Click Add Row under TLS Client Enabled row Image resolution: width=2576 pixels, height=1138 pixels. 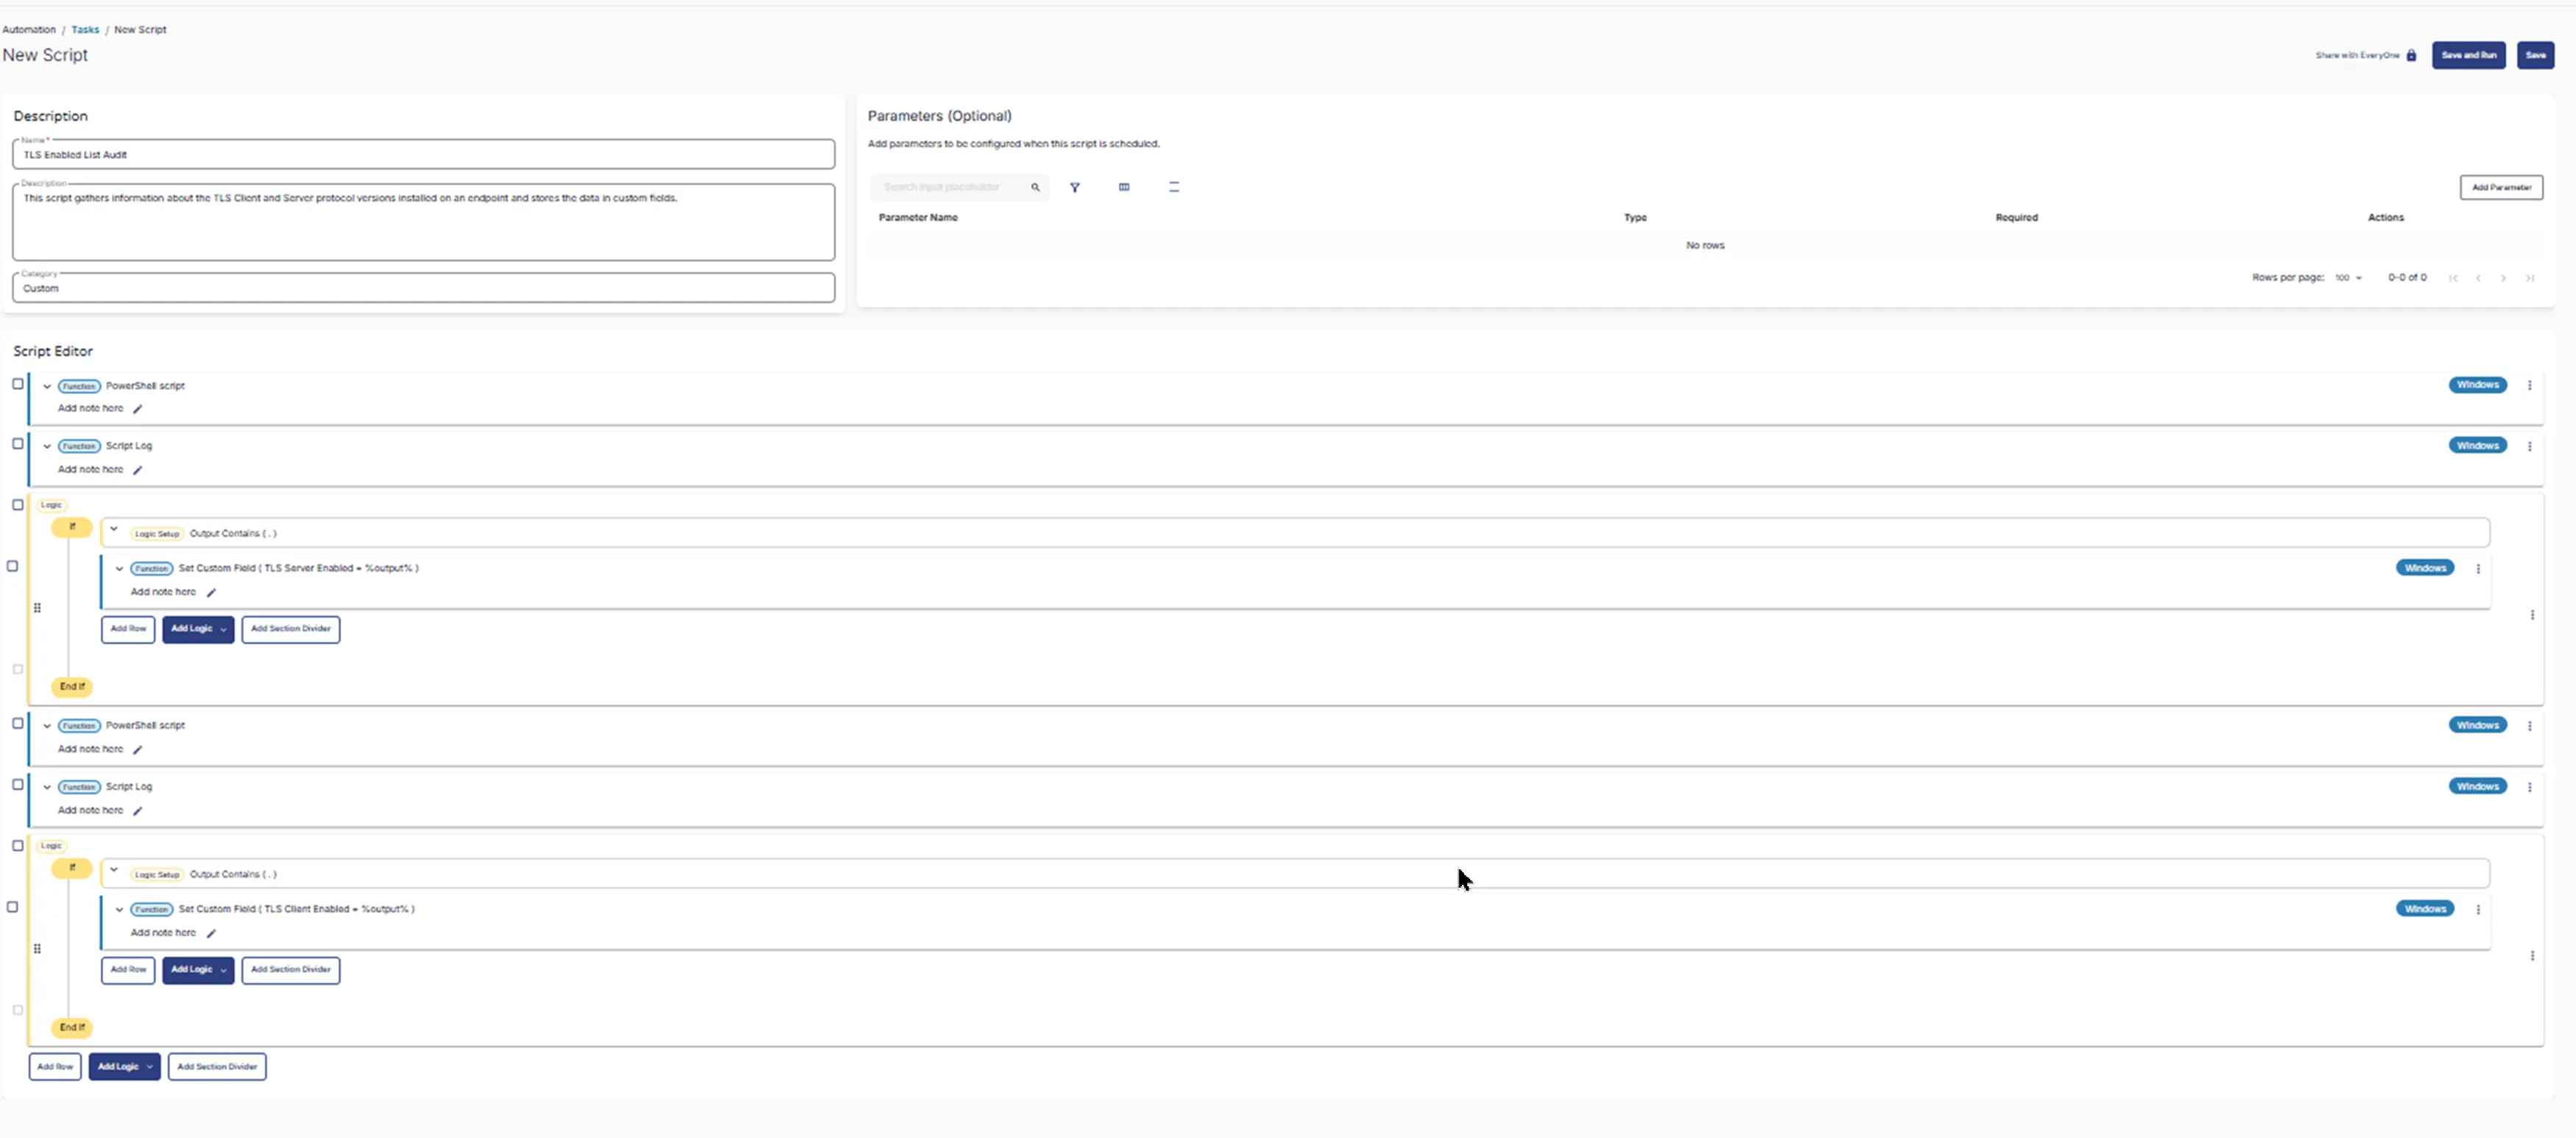pos(128,970)
